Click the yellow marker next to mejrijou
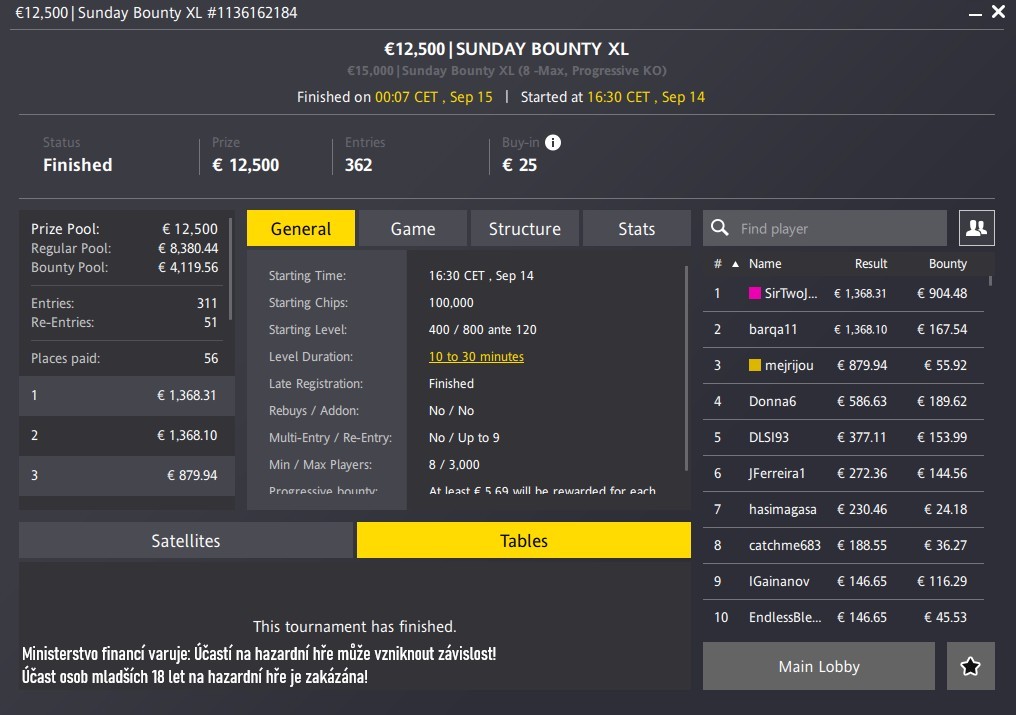This screenshot has height=715, width=1016. [x=755, y=366]
